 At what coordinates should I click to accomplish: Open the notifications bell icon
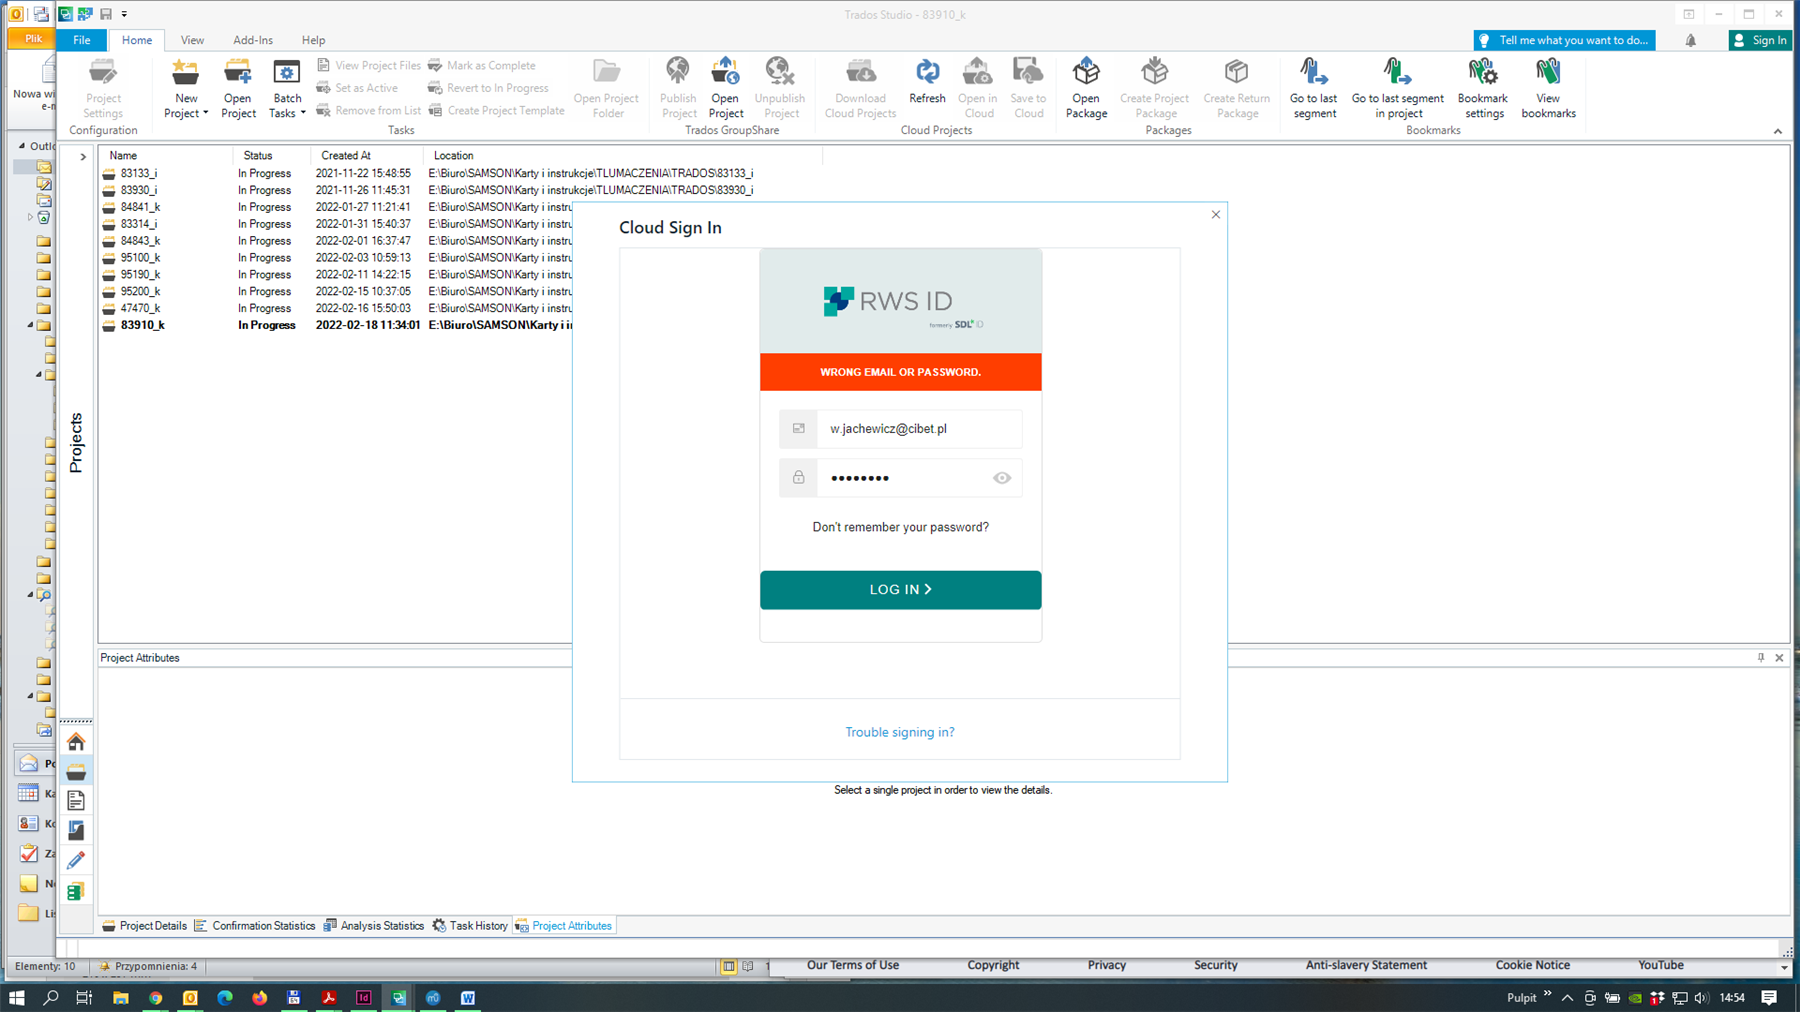pyautogui.click(x=1691, y=40)
